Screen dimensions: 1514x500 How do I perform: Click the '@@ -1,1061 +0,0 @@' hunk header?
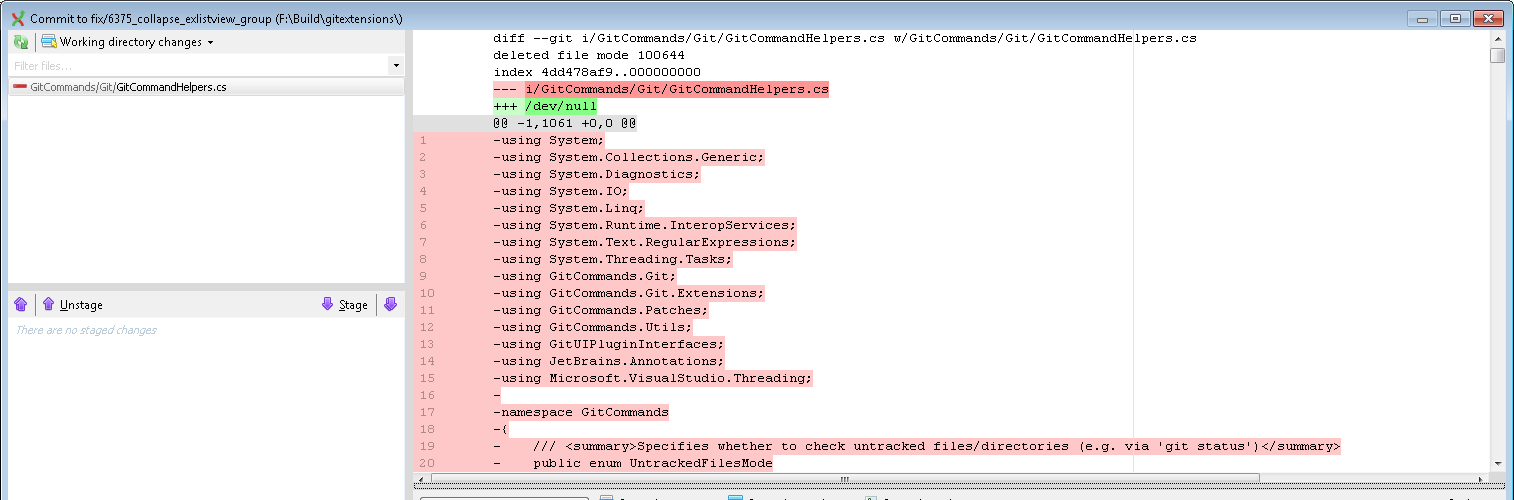click(x=565, y=123)
